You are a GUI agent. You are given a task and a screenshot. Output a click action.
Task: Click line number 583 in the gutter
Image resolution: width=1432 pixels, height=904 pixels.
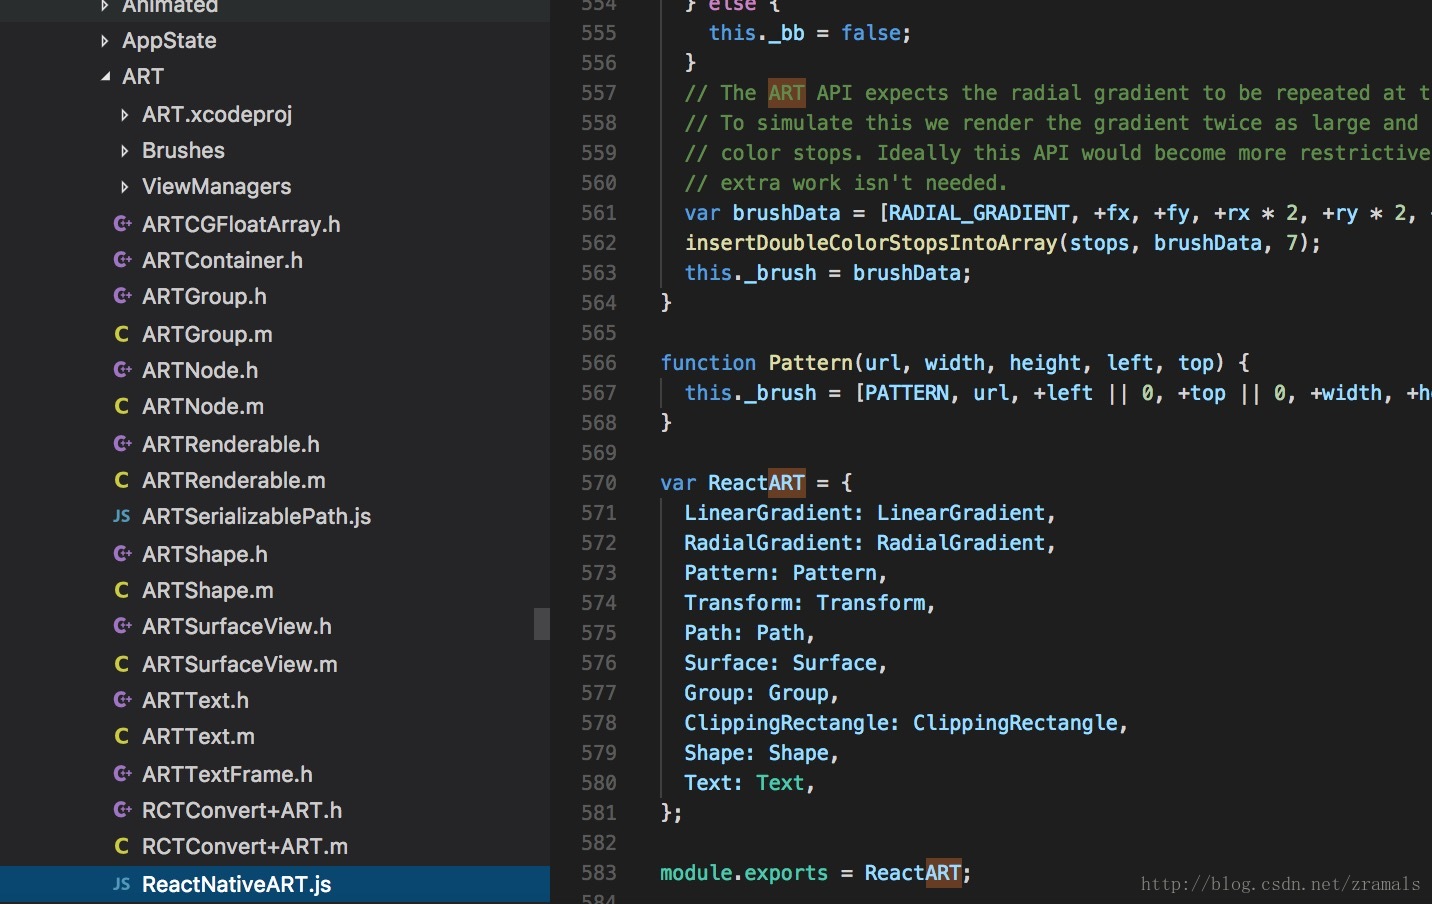(599, 873)
